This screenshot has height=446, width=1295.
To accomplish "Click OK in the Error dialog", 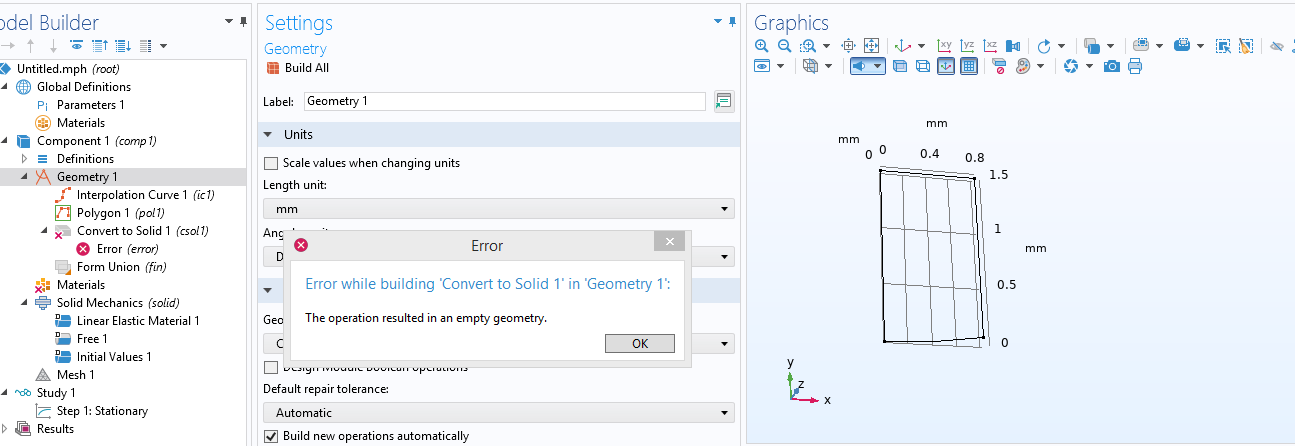I will (639, 343).
